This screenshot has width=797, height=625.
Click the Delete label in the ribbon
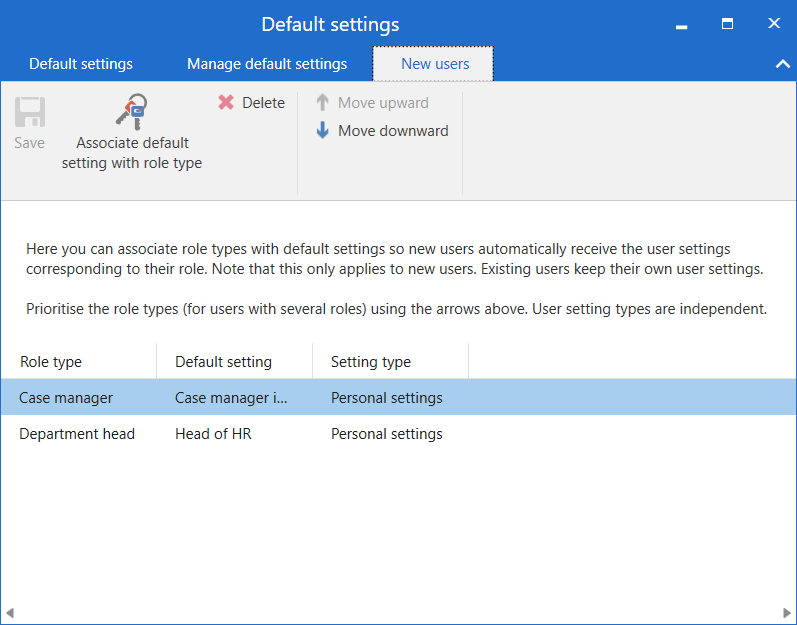click(263, 103)
